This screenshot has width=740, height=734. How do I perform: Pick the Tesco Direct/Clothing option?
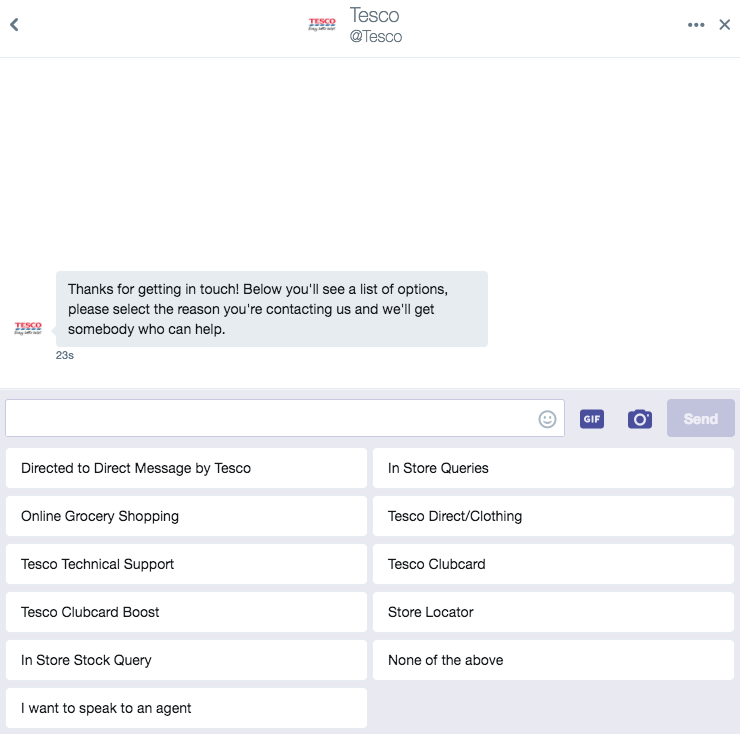click(x=553, y=516)
